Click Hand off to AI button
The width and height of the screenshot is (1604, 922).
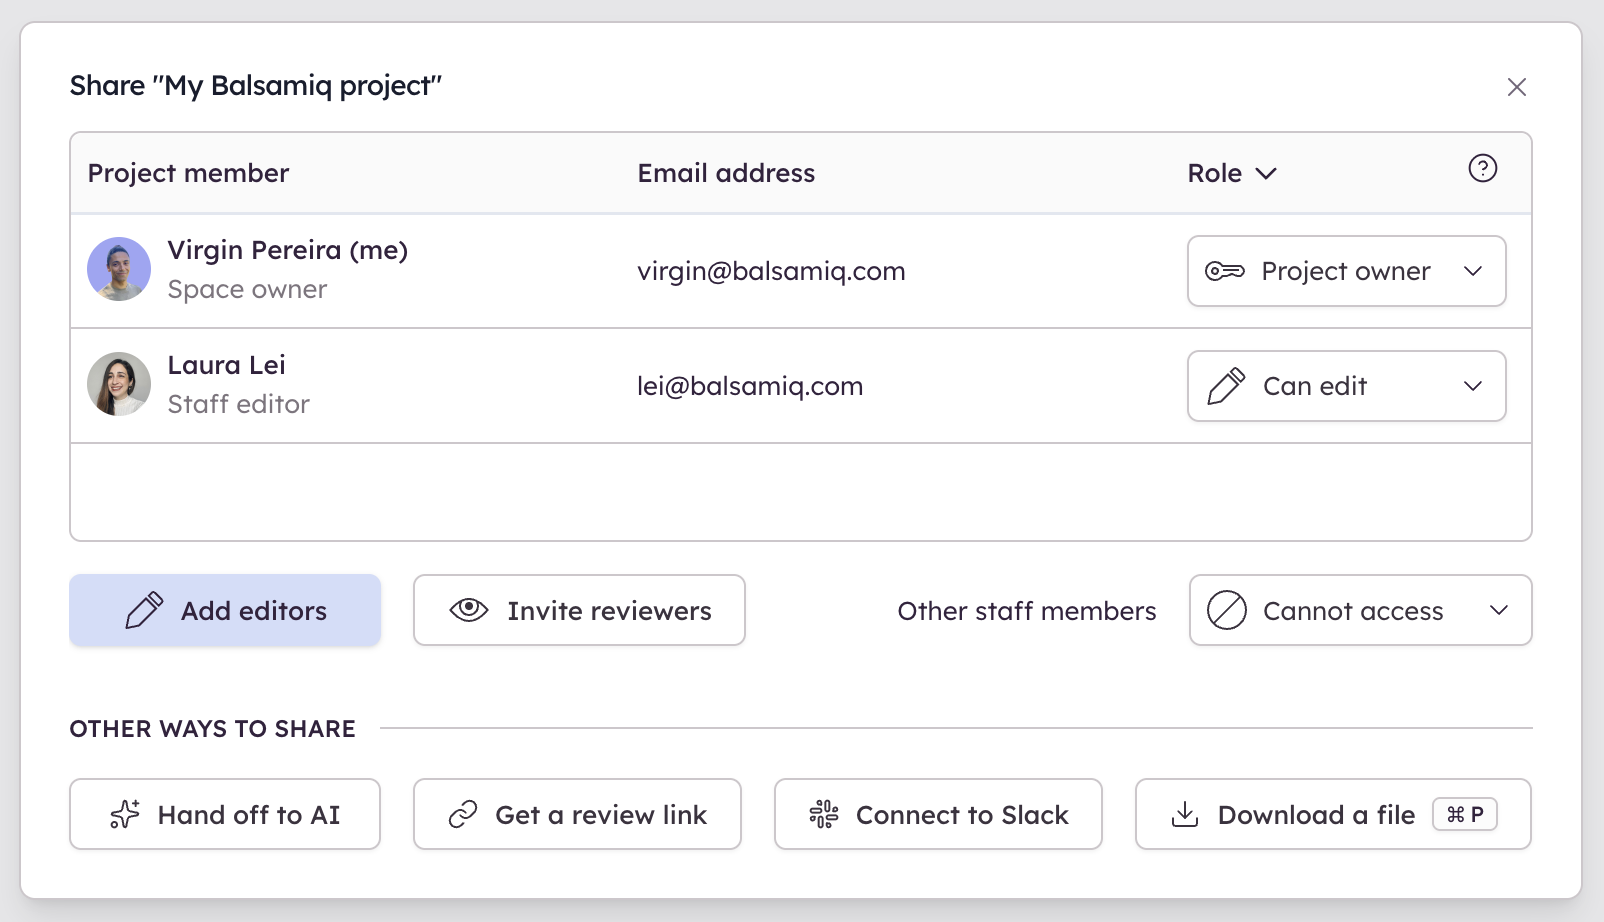point(225,814)
